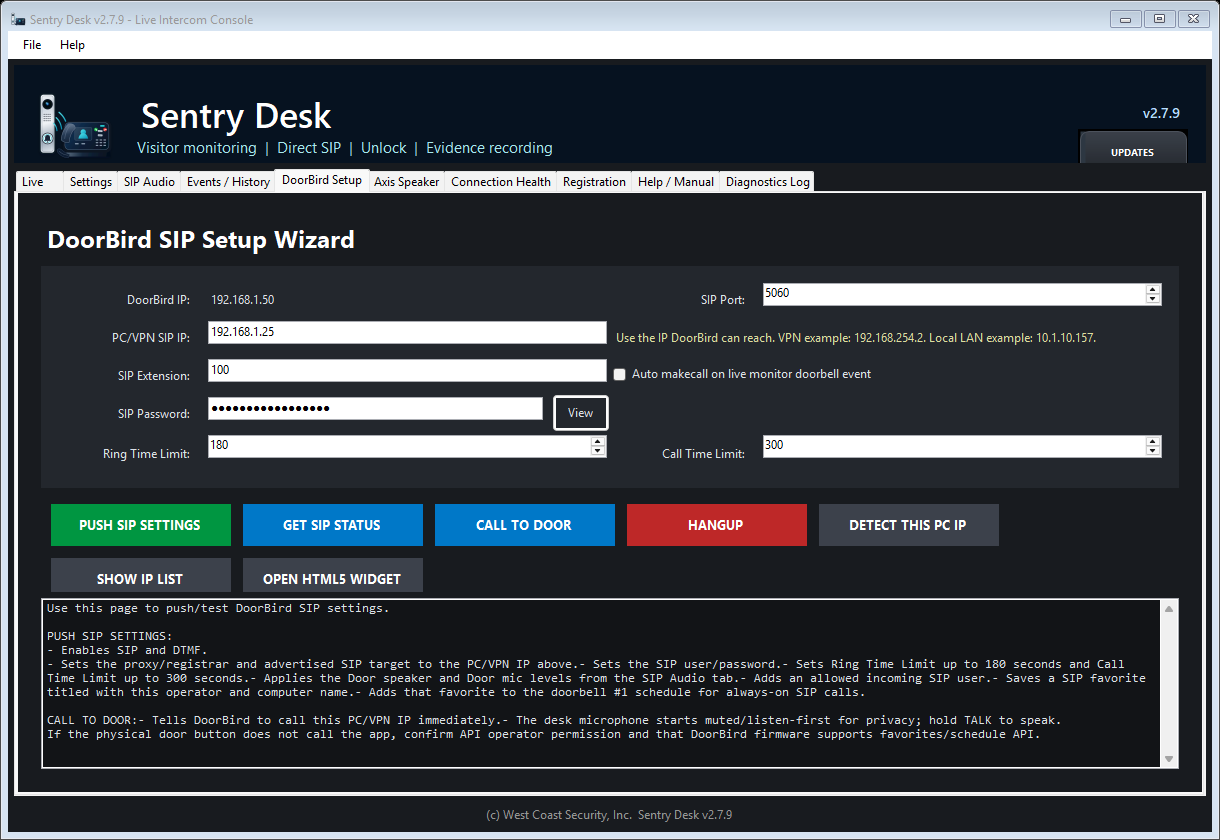Enable Auto makecall on doorbell event checkbox
1220x840 pixels.
coord(620,374)
